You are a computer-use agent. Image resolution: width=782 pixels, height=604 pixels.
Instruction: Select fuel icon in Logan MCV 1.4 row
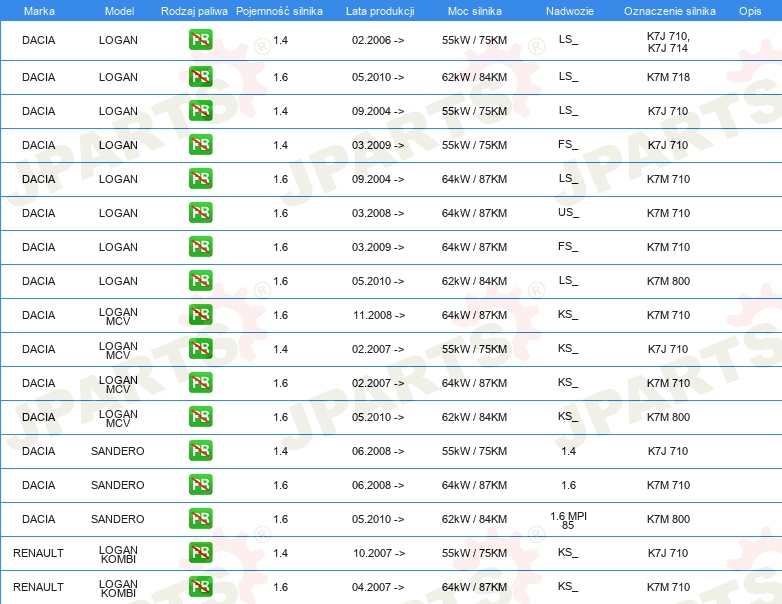point(200,349)
